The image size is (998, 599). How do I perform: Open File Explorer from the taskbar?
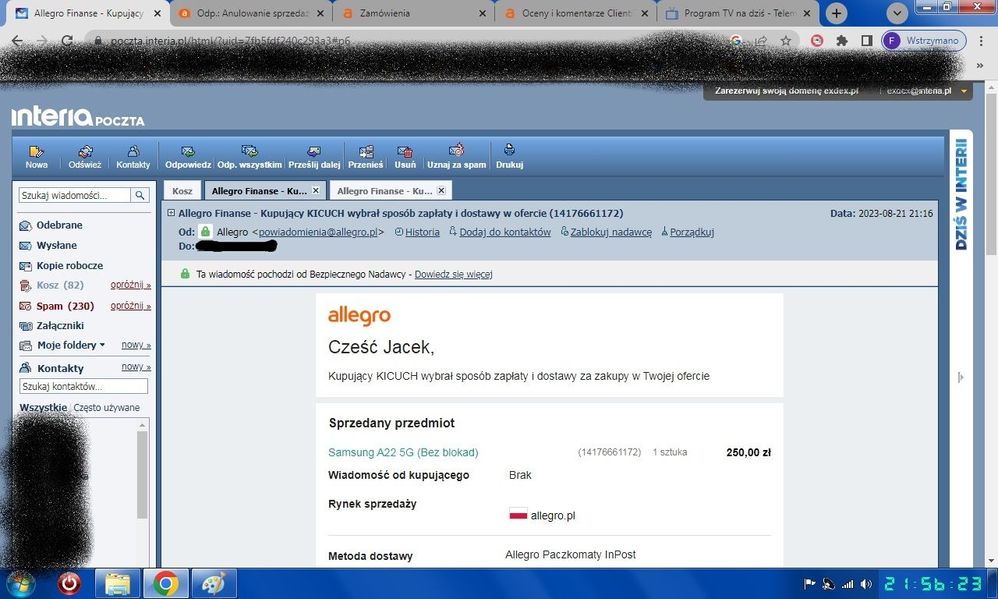[x=117, y=583]
